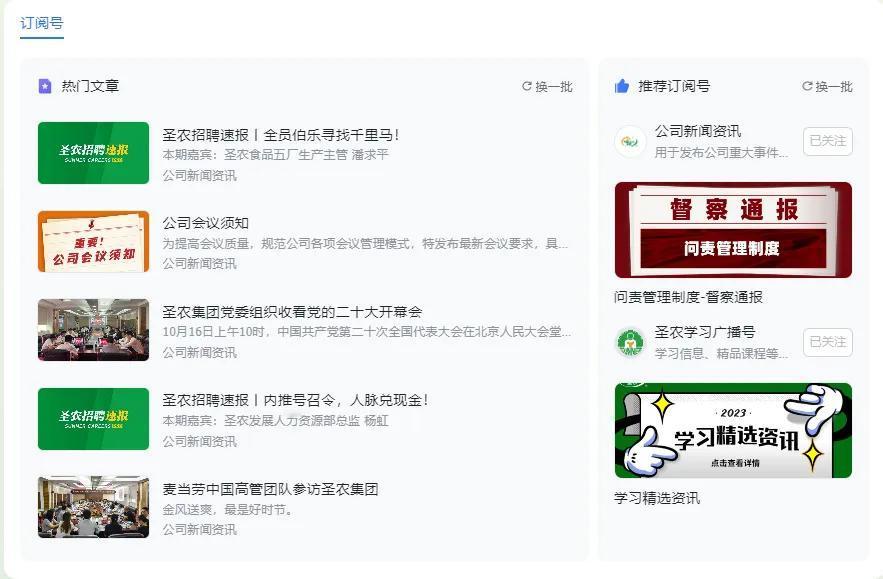Viewport: 883px width, 579px height.
Task: Click the blue thumbs-up 推荐订阅号 icon
Action: (x=622, y=86)
